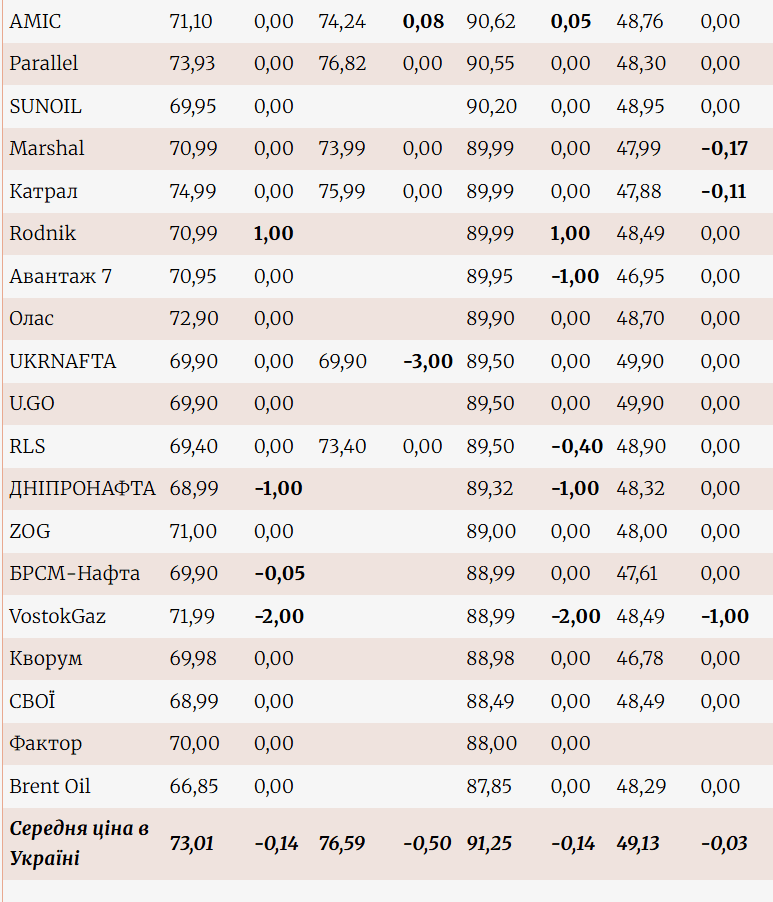Select the ДНІПРОНАФТА station name
Viewport: 773px width, 902px height.
pyautogui.click(x=83, y=489)
